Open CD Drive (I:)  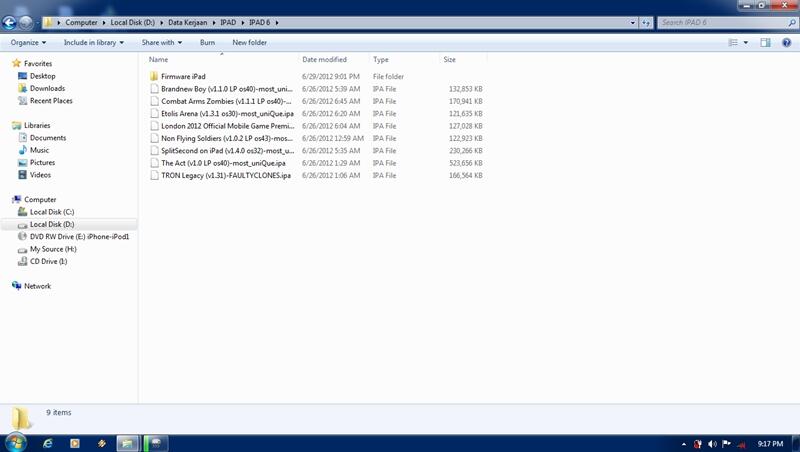48,261
